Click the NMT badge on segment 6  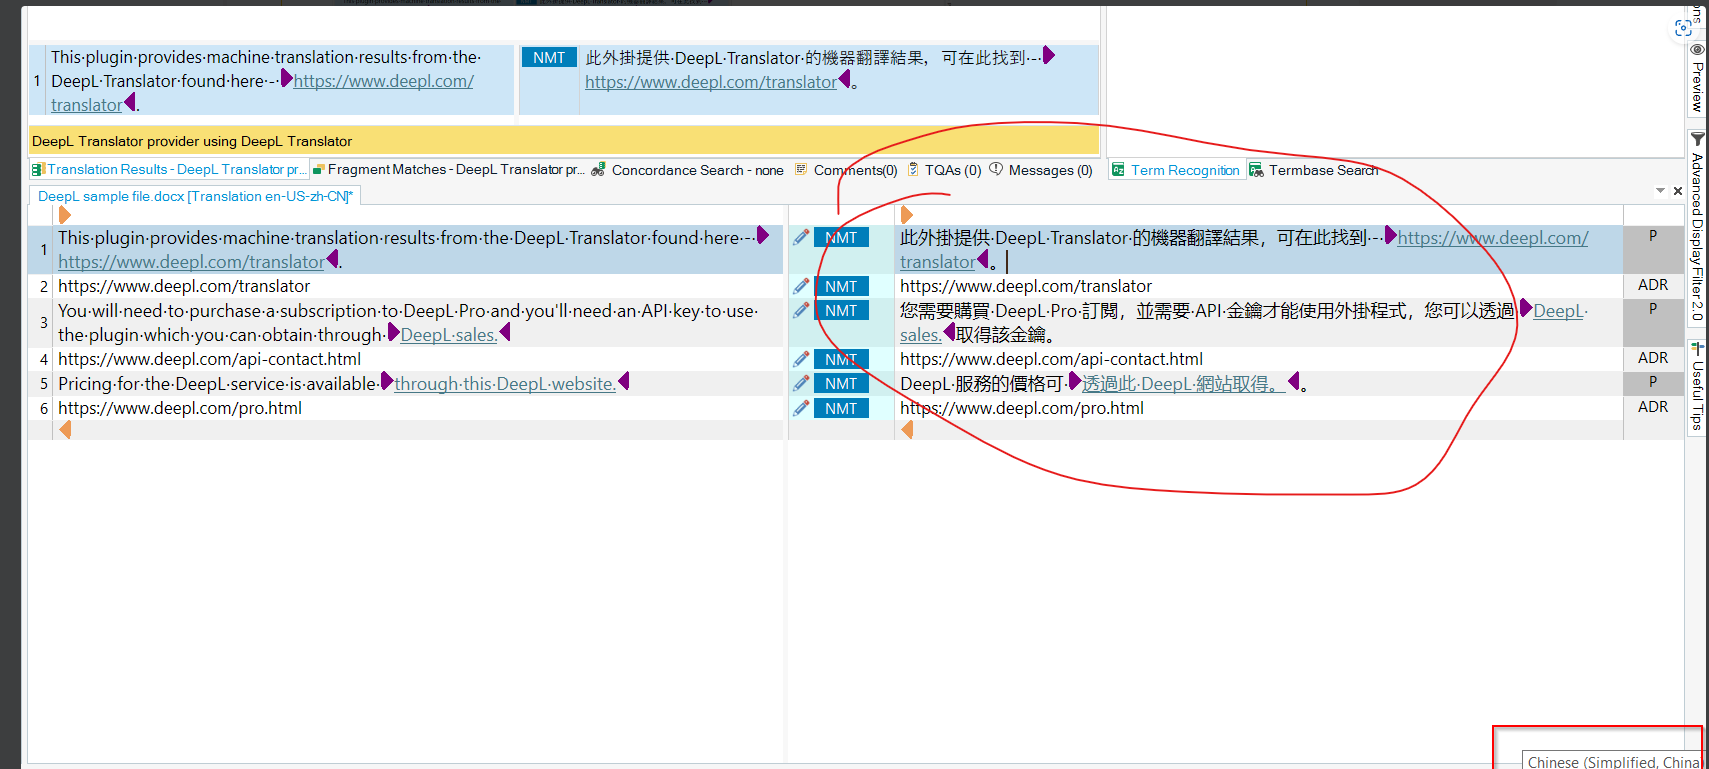coord(841,408)
